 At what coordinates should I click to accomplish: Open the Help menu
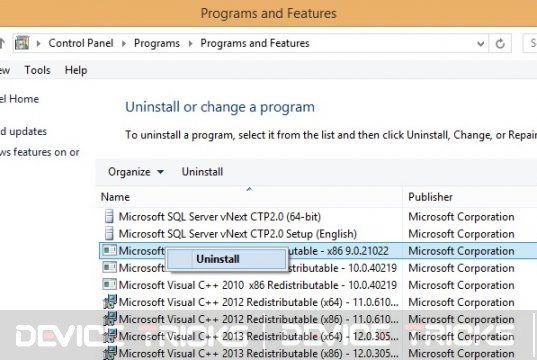point(76,70)
